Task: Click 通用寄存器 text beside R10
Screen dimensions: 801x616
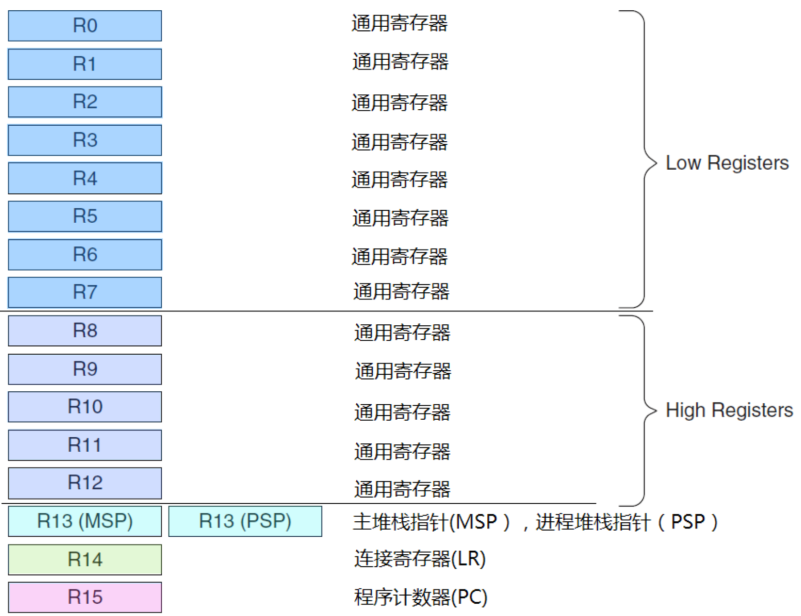Action: pyautogui.click(x=402, y=412)
